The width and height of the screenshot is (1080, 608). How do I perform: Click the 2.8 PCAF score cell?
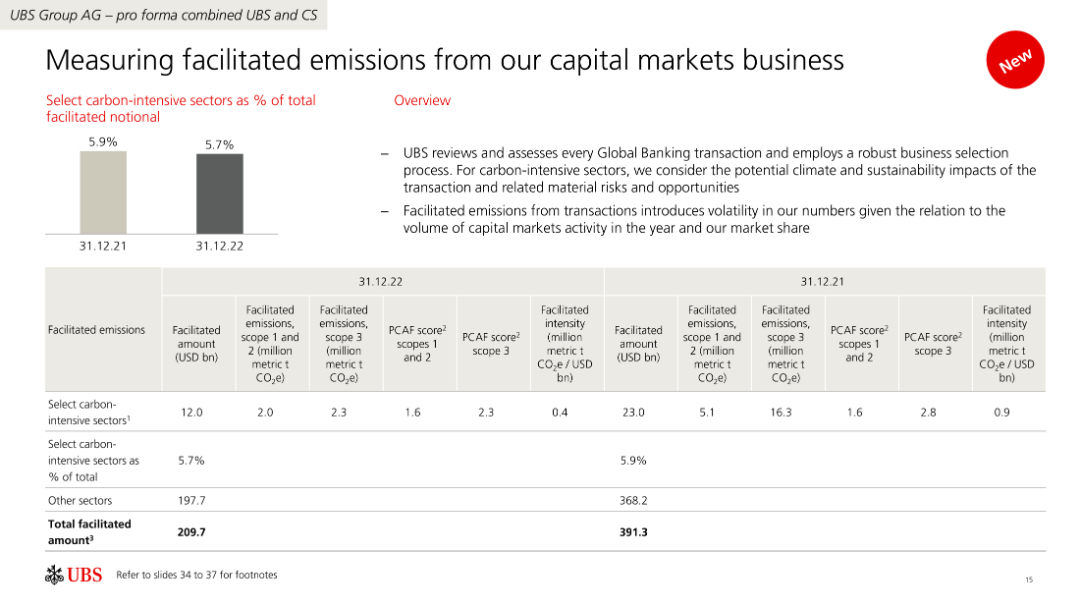[x=928, y=412]
